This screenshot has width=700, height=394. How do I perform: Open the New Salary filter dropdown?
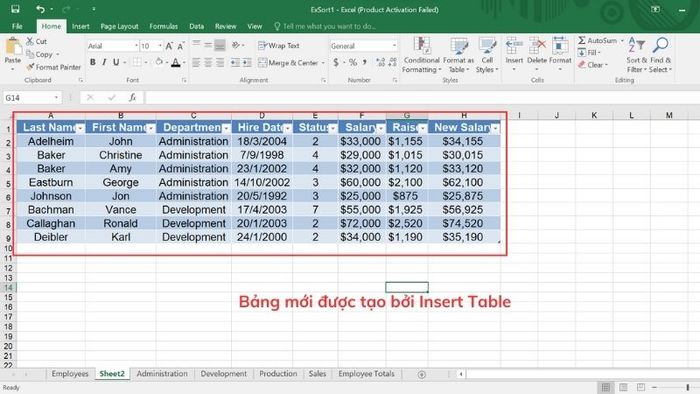point(496,129)
